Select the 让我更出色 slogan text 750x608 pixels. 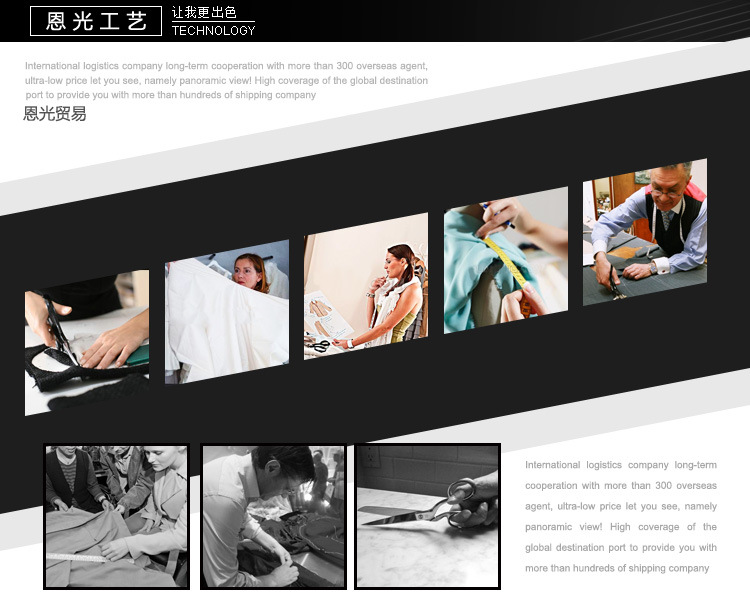(x=204, y=12)
